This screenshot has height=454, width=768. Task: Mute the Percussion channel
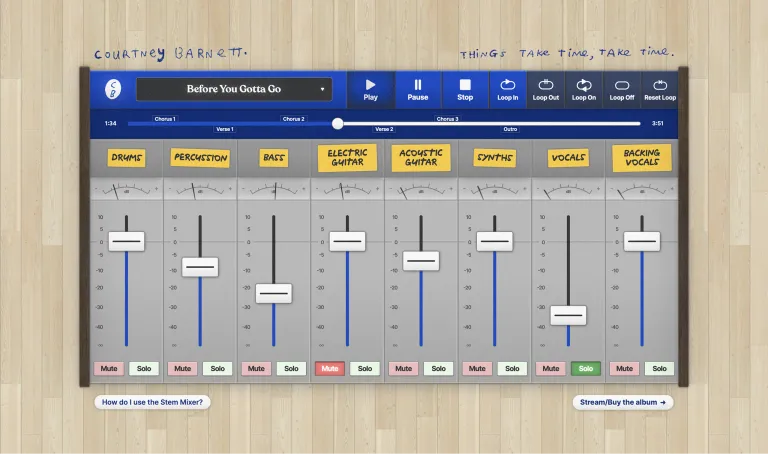[x=182, y=368]
